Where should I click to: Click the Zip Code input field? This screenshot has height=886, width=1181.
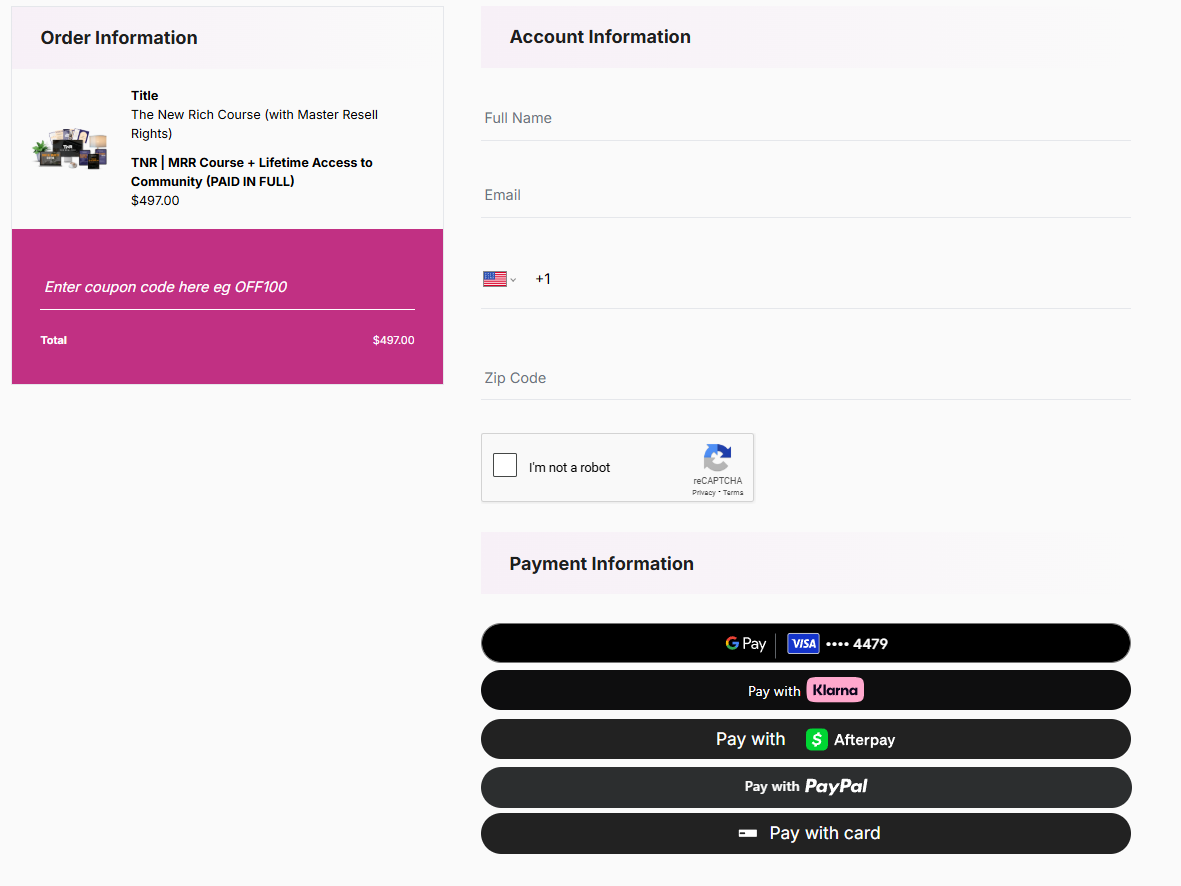805,378
